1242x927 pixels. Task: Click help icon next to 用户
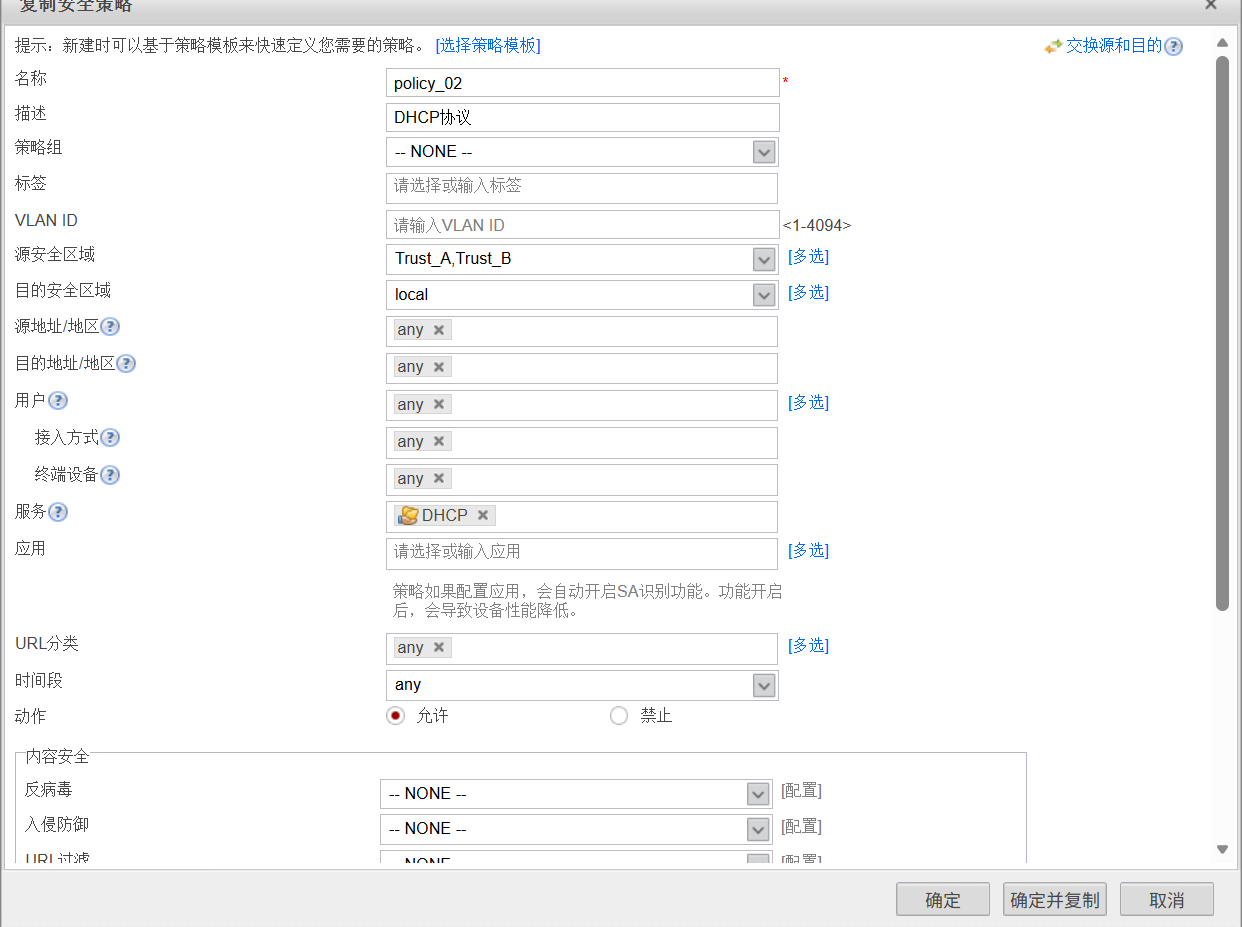58,401
